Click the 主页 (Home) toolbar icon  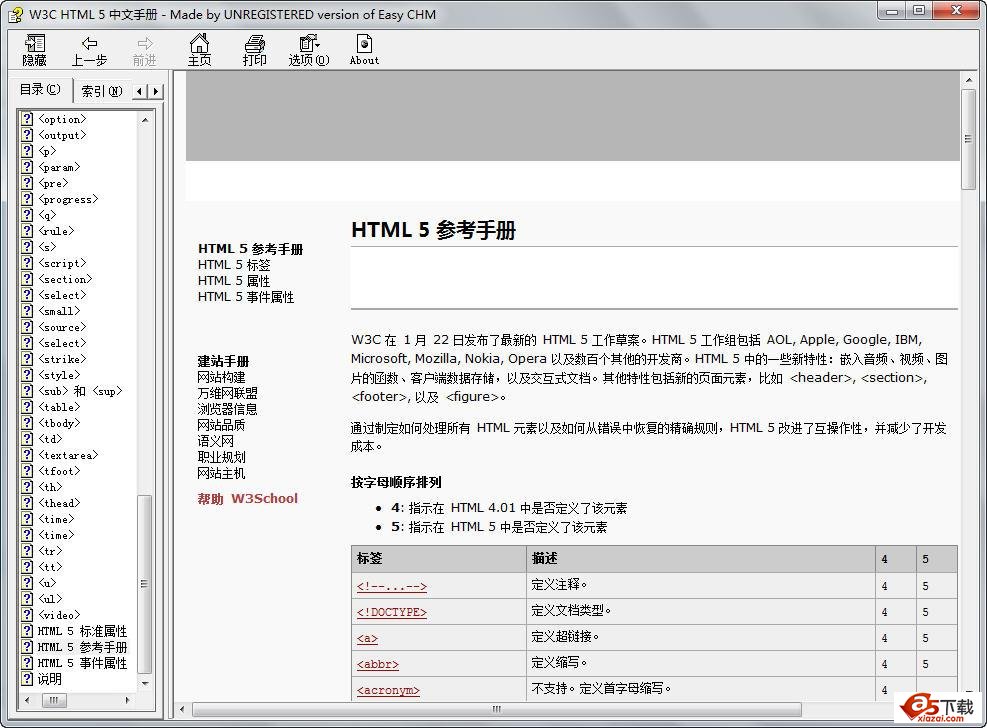[x=199, y=50]
